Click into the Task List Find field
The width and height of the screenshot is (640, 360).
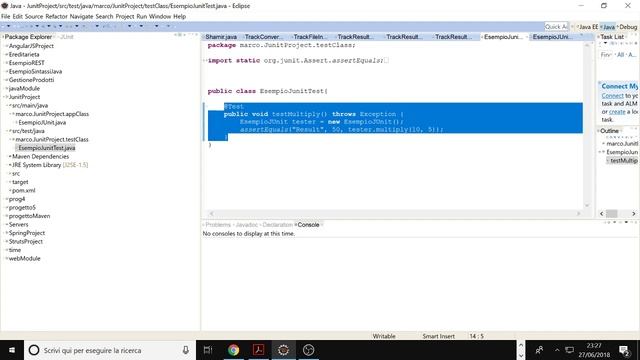pos(606,55)
